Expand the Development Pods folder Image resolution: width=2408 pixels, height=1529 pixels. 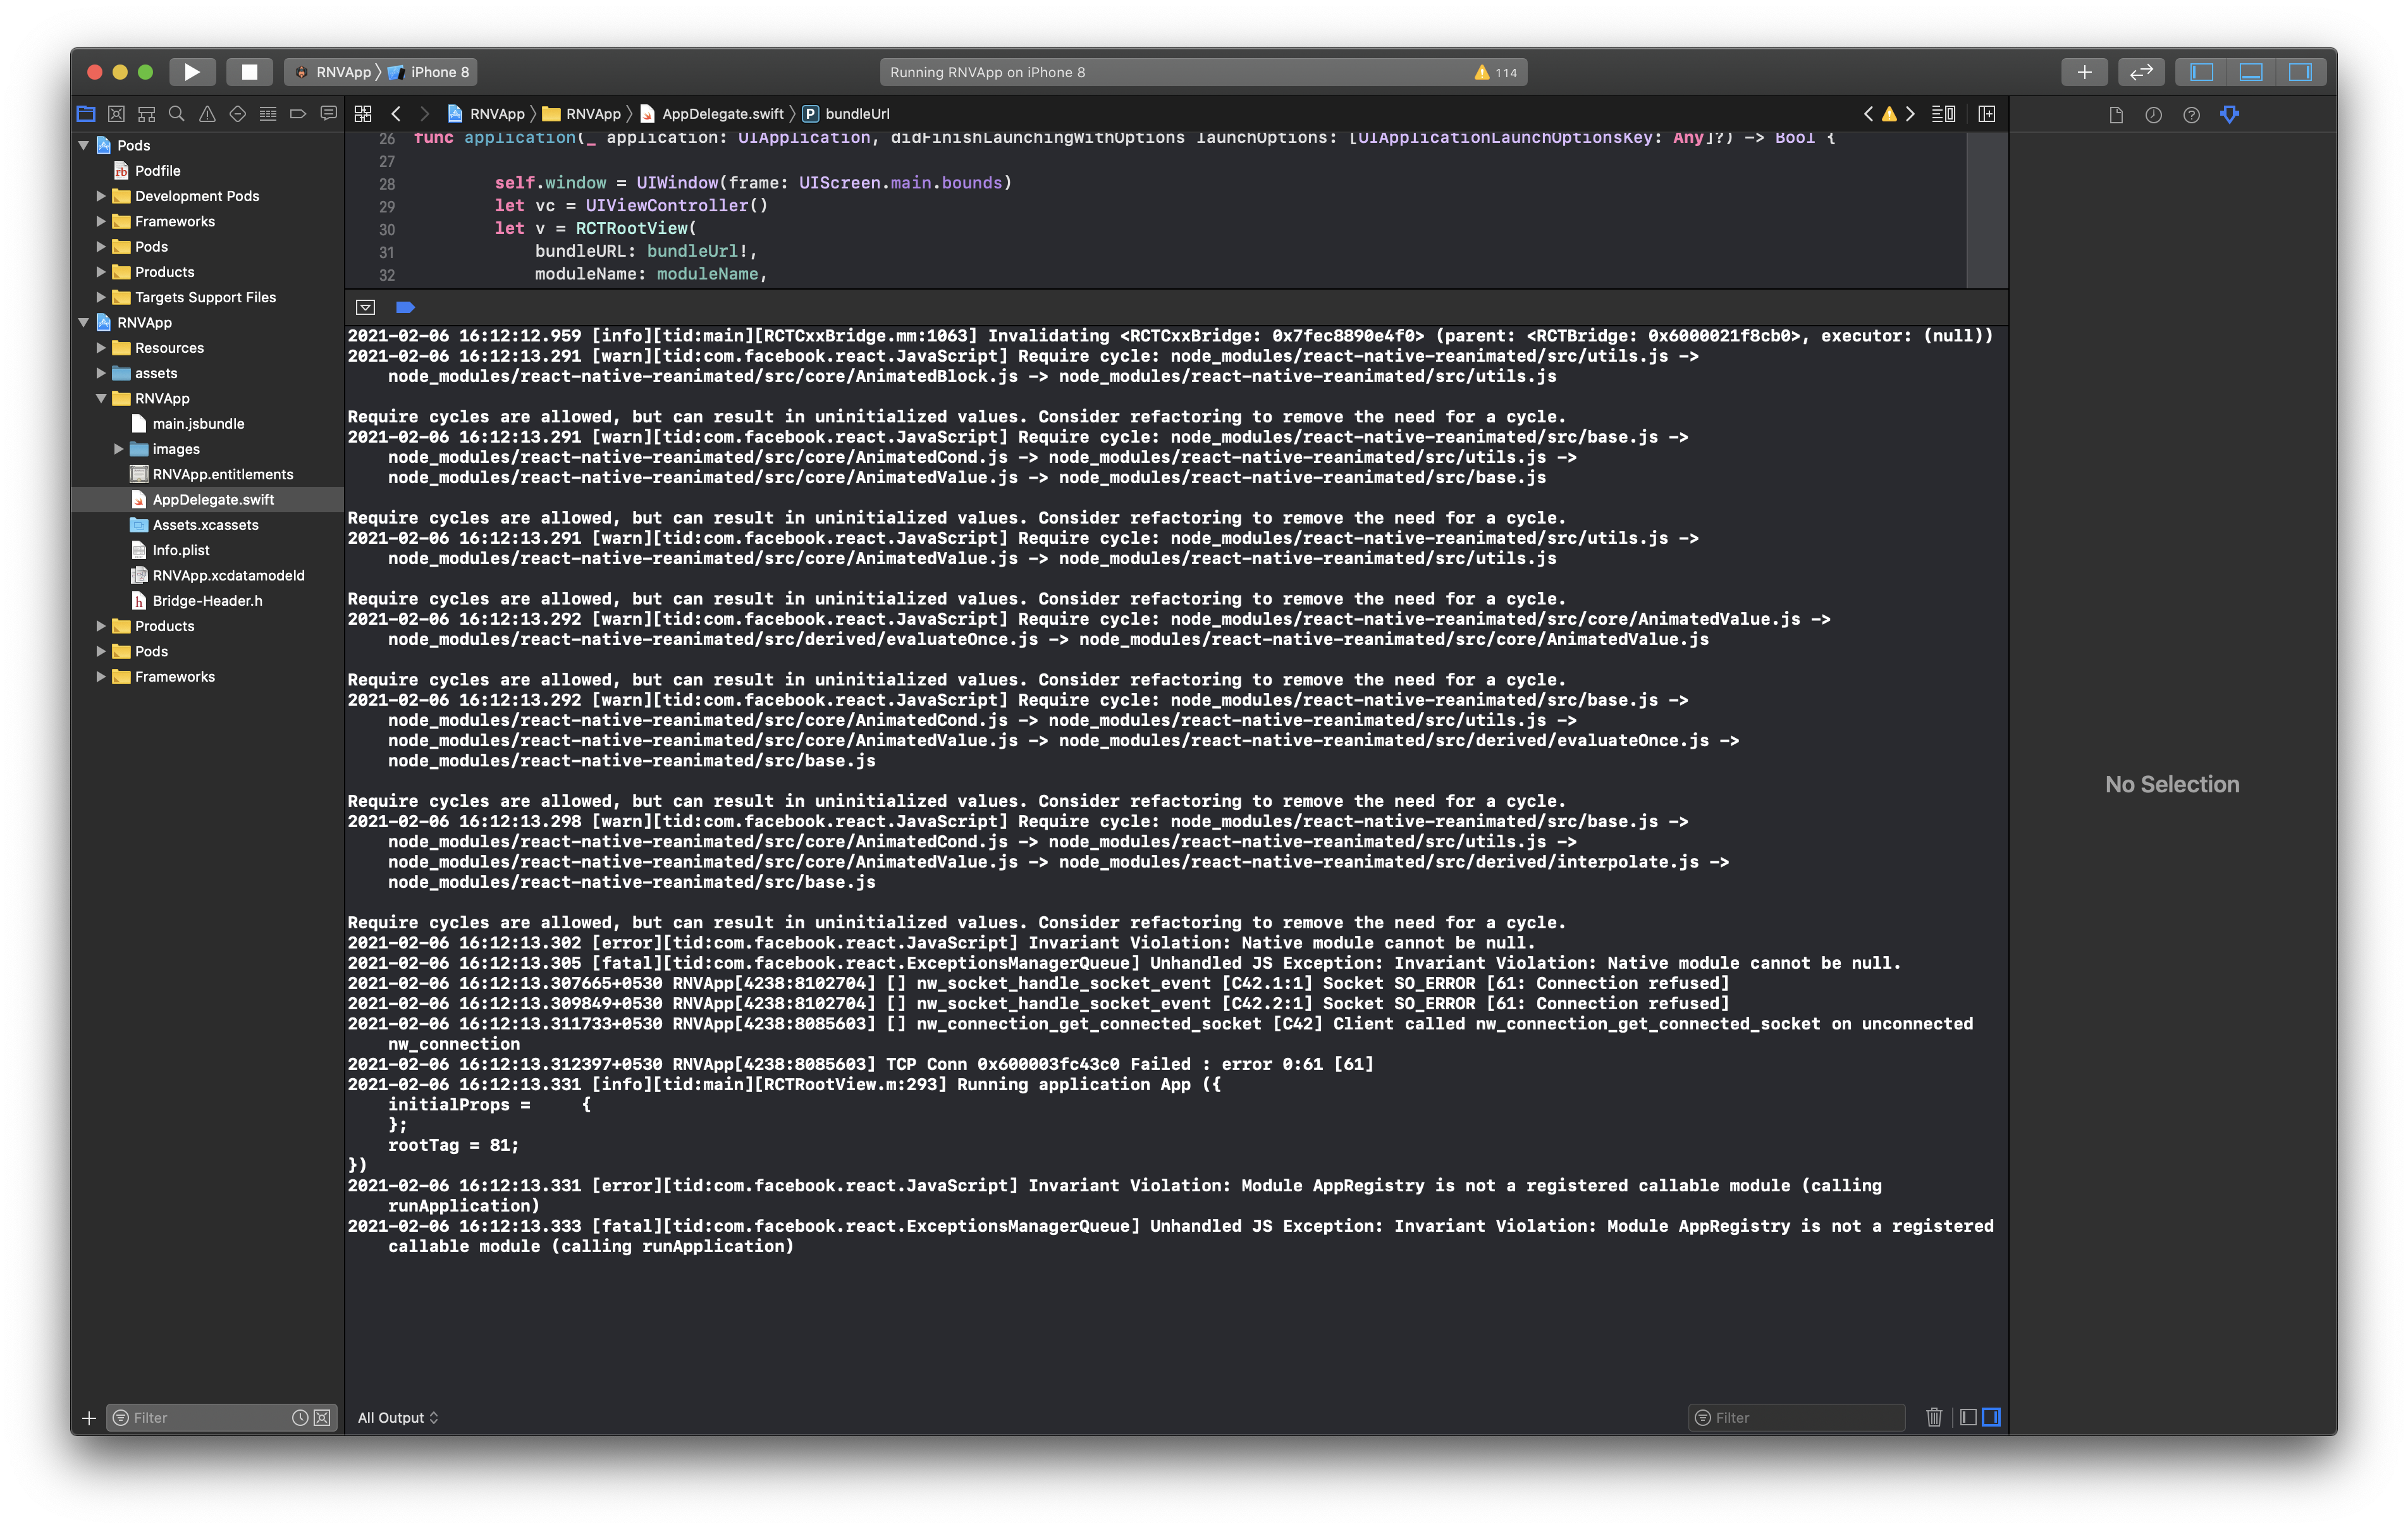tap(101, 196)
